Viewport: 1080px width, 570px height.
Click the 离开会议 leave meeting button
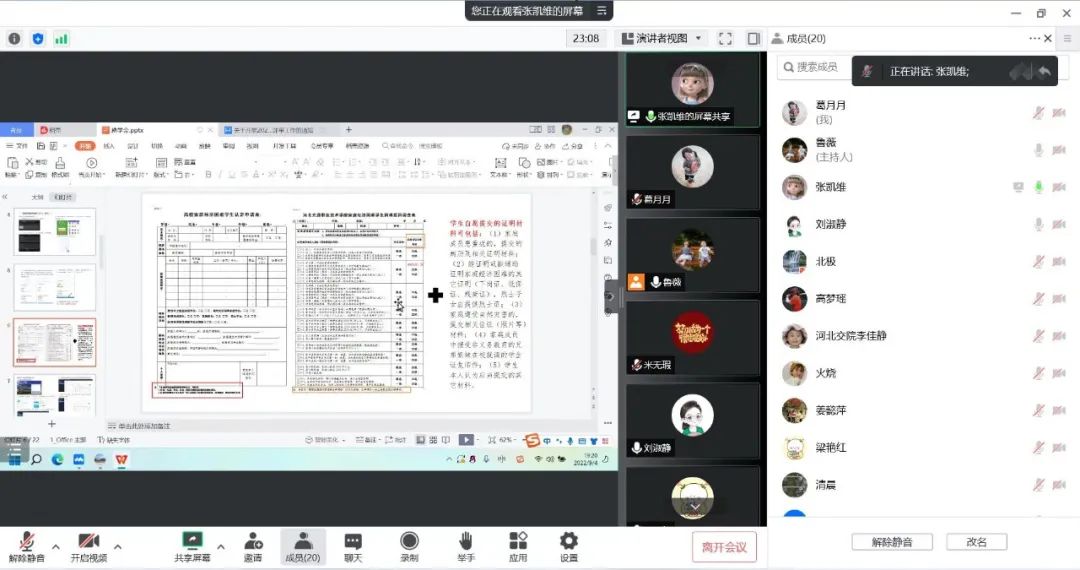[x=724, y=547]
